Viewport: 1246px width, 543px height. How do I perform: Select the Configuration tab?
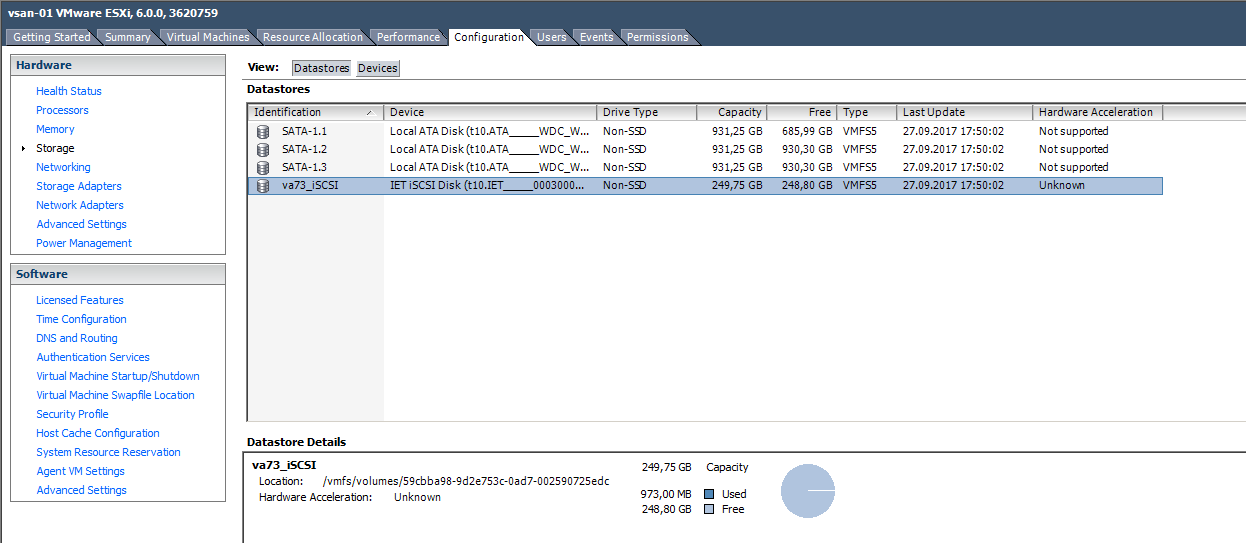coord(488,37)
